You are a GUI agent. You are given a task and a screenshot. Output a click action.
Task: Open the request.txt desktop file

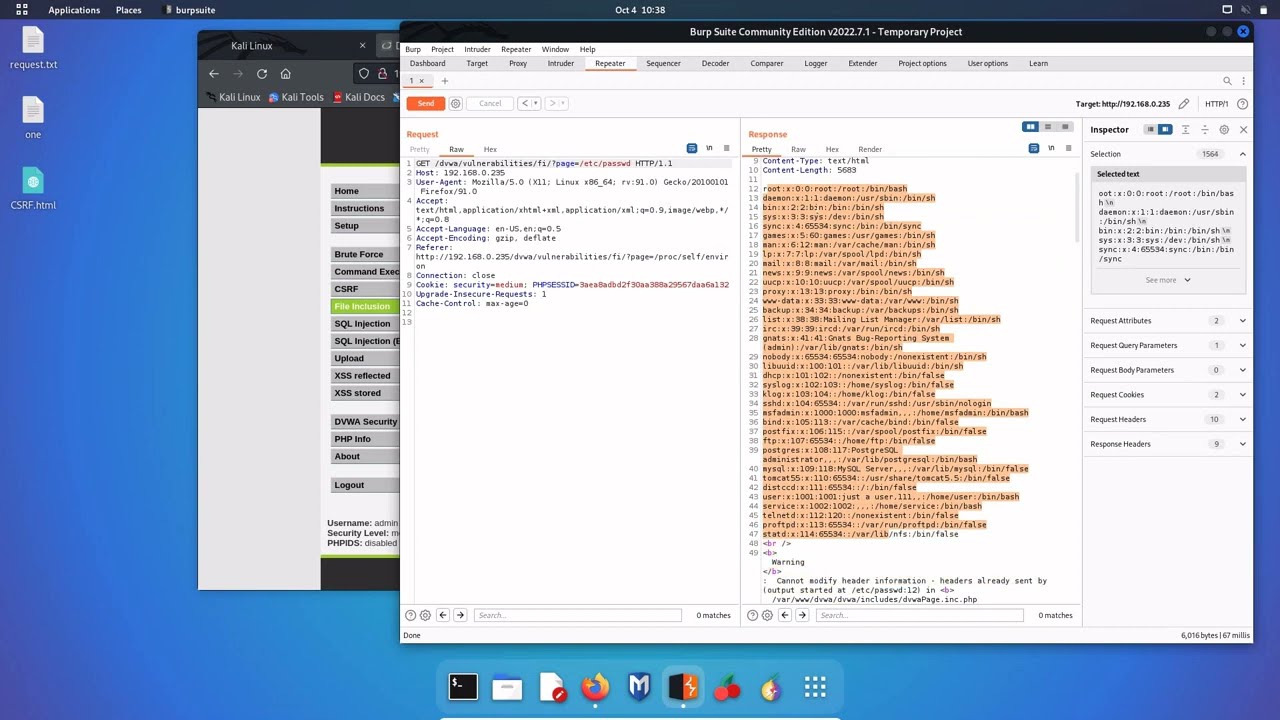coord(33,48)
